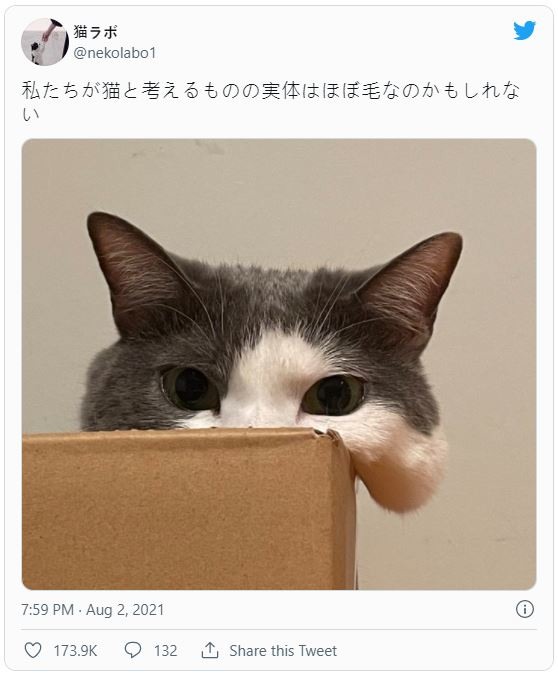The height and width of the screenshot is (673, 558).
Task: Click the Japanese tweet text
Action: pyautogui.click(x=270, y=101)
